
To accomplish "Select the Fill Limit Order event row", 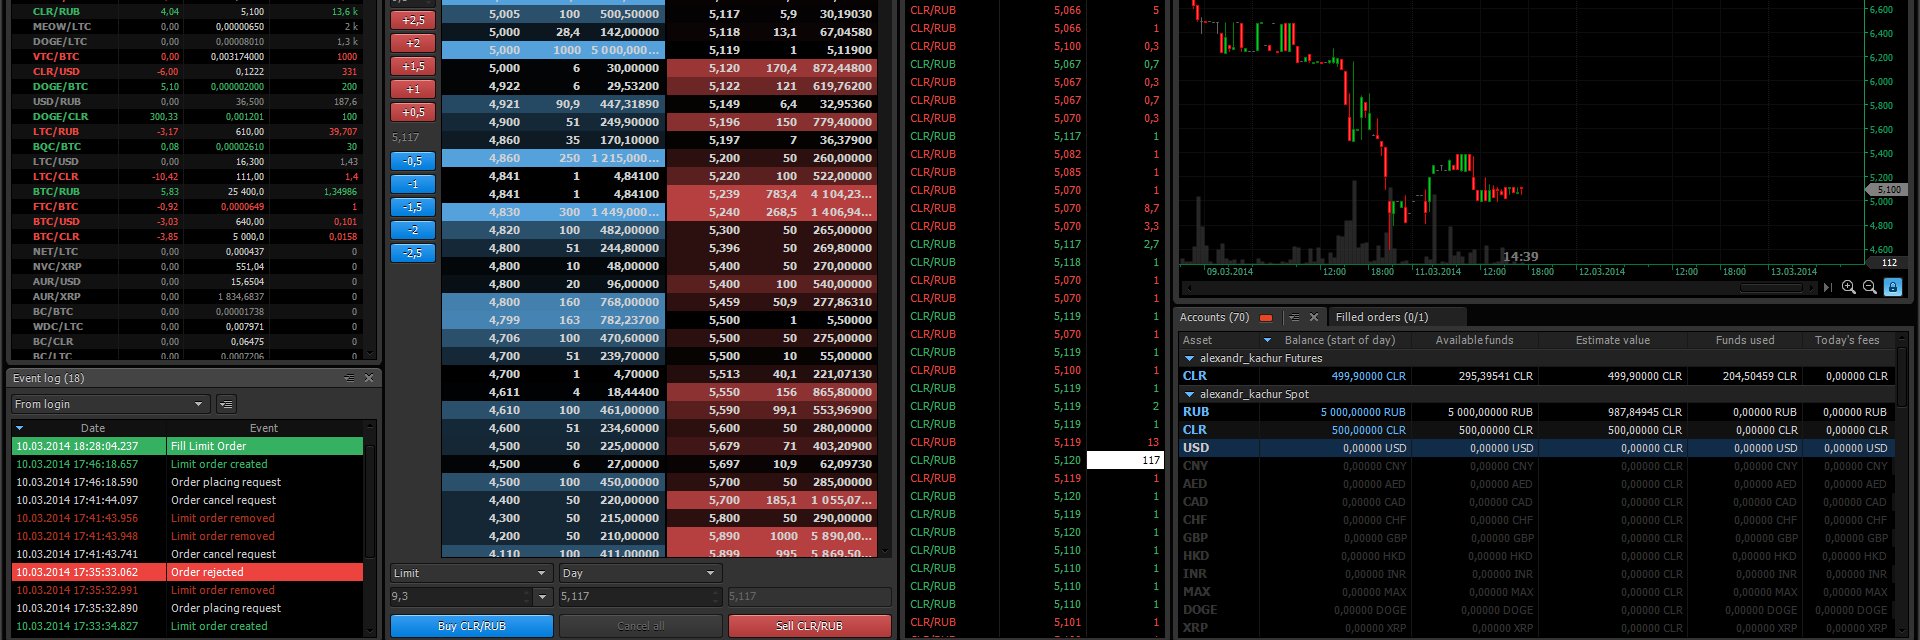I will pos(188,446).
